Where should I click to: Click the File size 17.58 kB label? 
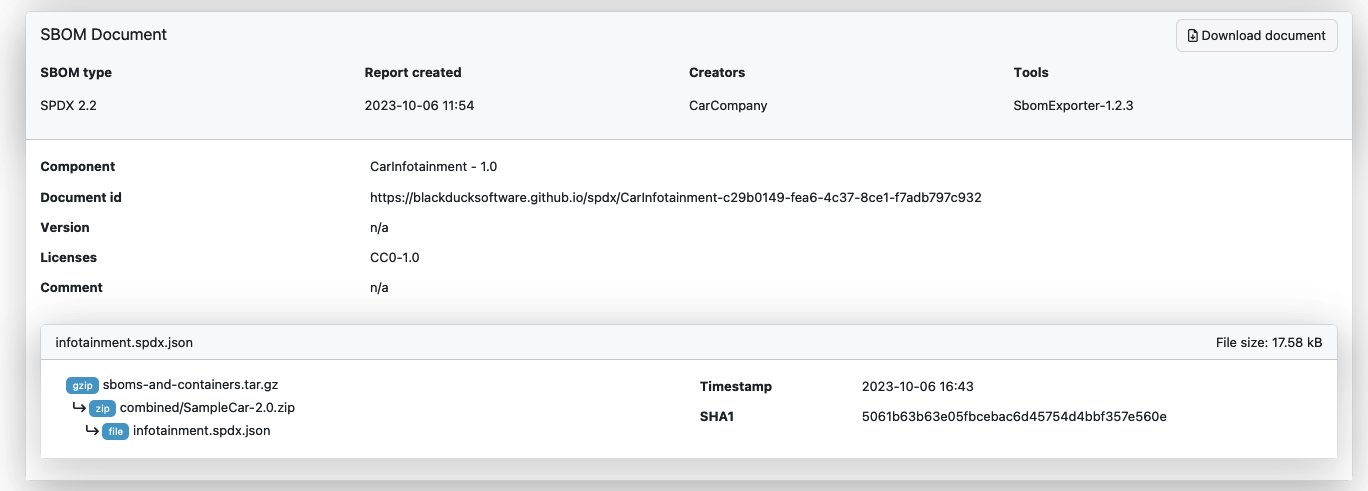(x=1268, y=342)
